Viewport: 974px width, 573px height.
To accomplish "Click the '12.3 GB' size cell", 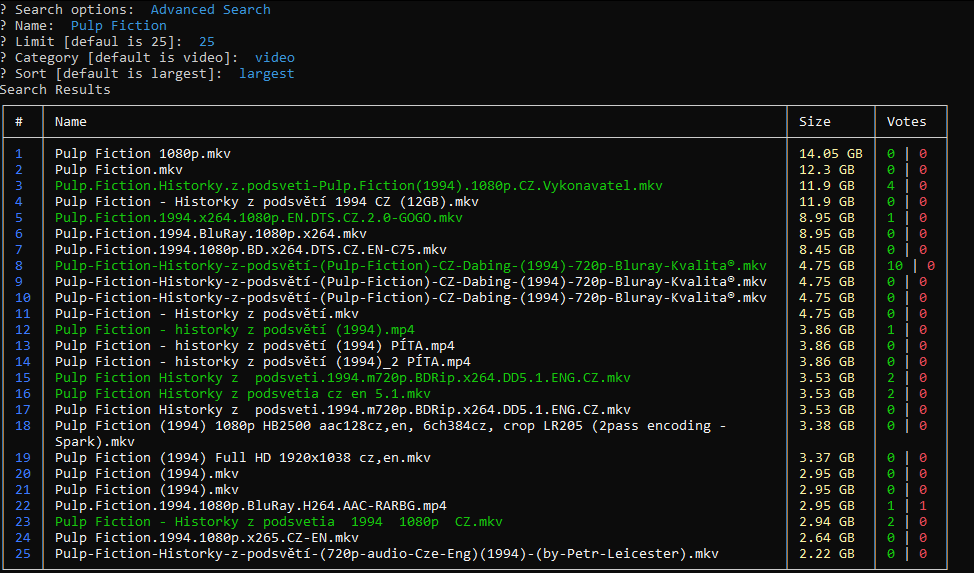I will pos(827,170).
